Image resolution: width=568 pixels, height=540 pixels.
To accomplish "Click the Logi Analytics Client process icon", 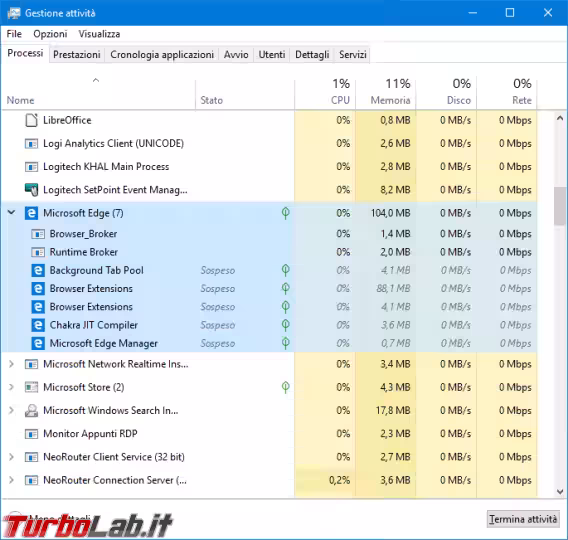I will [32, 144].
